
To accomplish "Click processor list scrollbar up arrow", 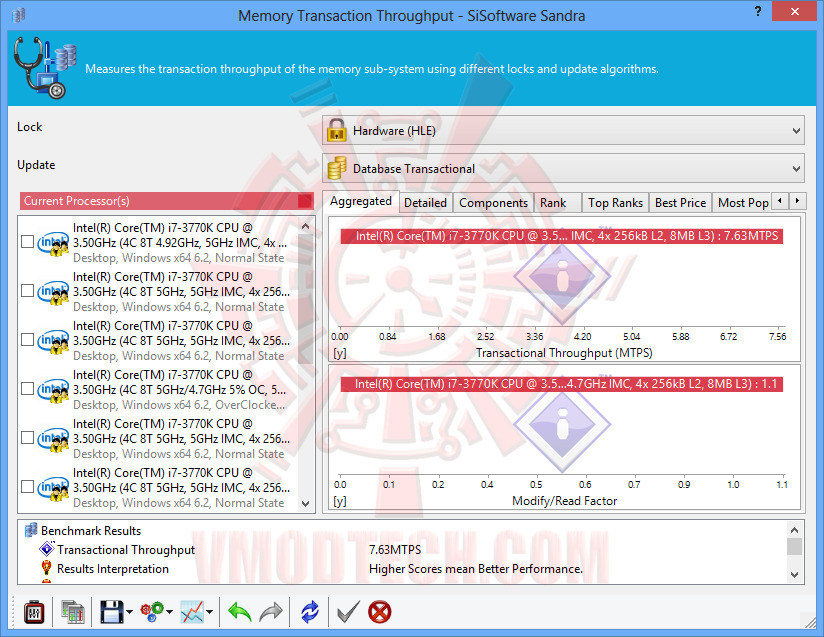I will (306, 227).
